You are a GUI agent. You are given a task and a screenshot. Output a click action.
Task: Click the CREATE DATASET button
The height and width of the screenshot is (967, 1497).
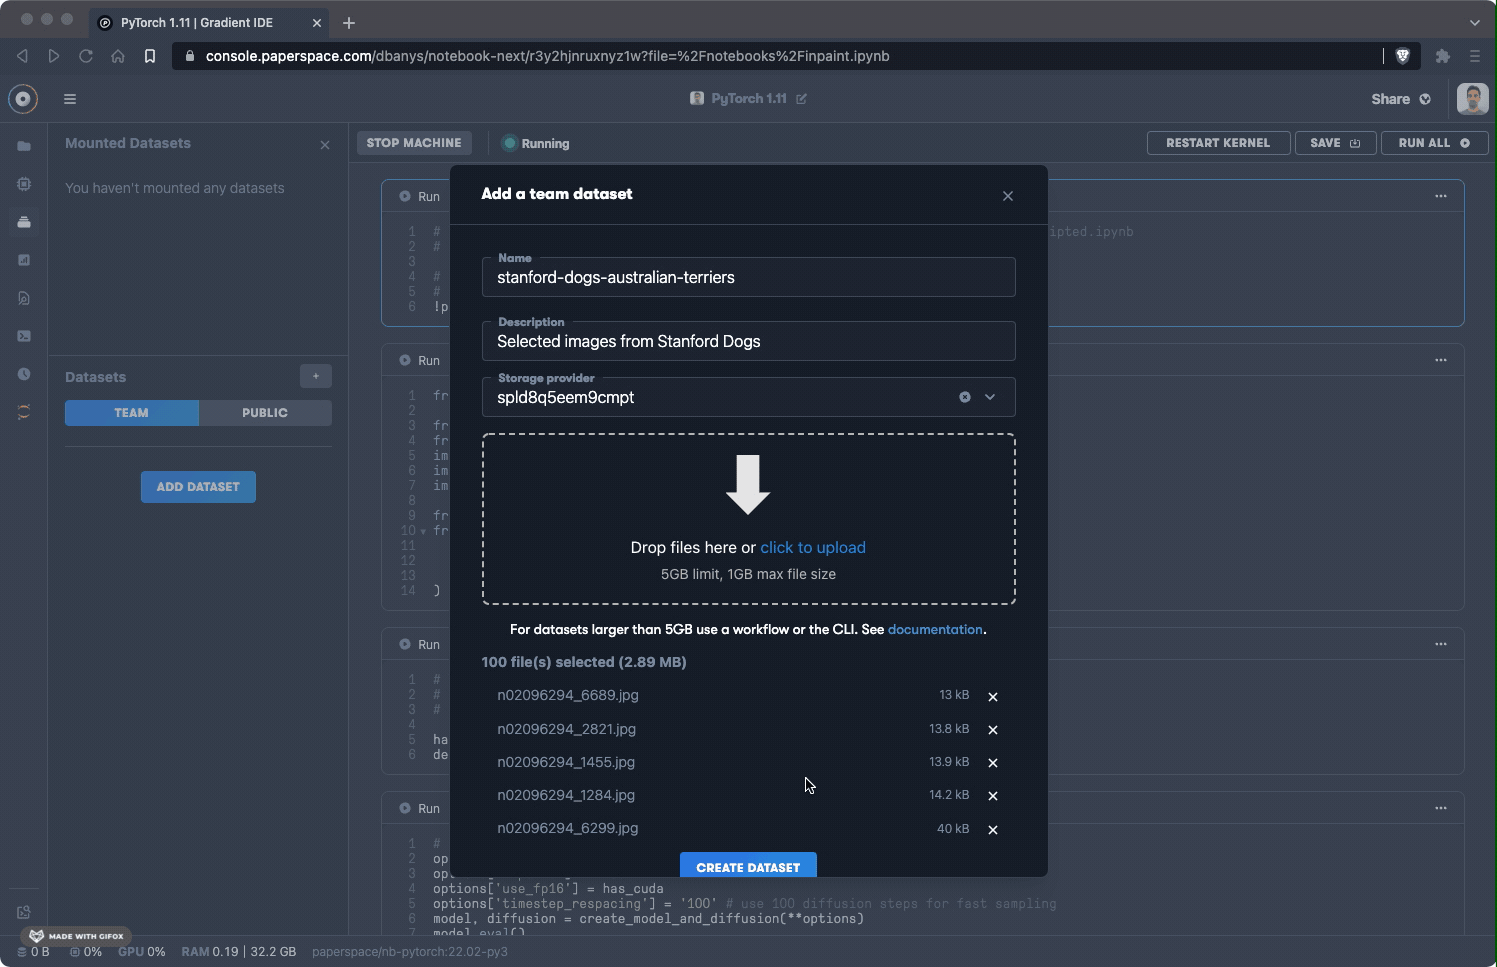(748, 866)
